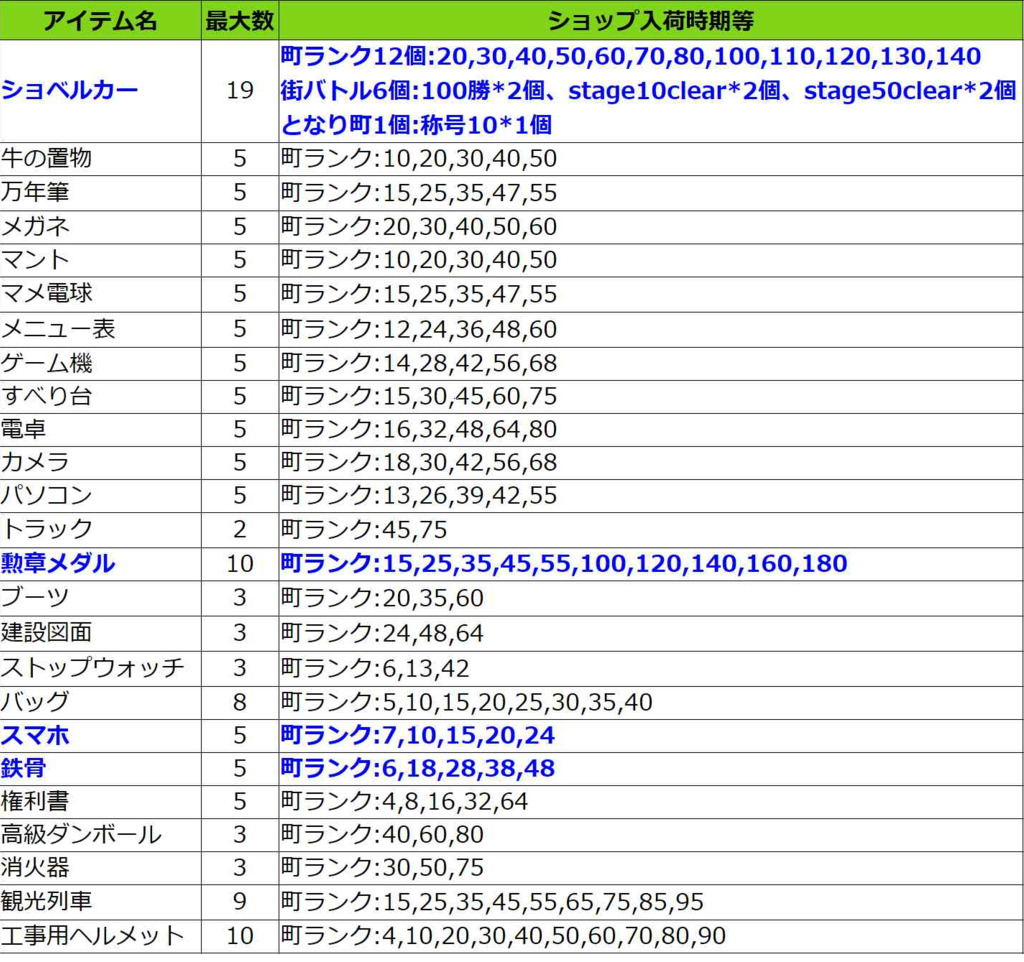This screenshot has width=1024, height=962.
Task: Select the 工事用ヘルメット item cell
Action: point(93,936)
